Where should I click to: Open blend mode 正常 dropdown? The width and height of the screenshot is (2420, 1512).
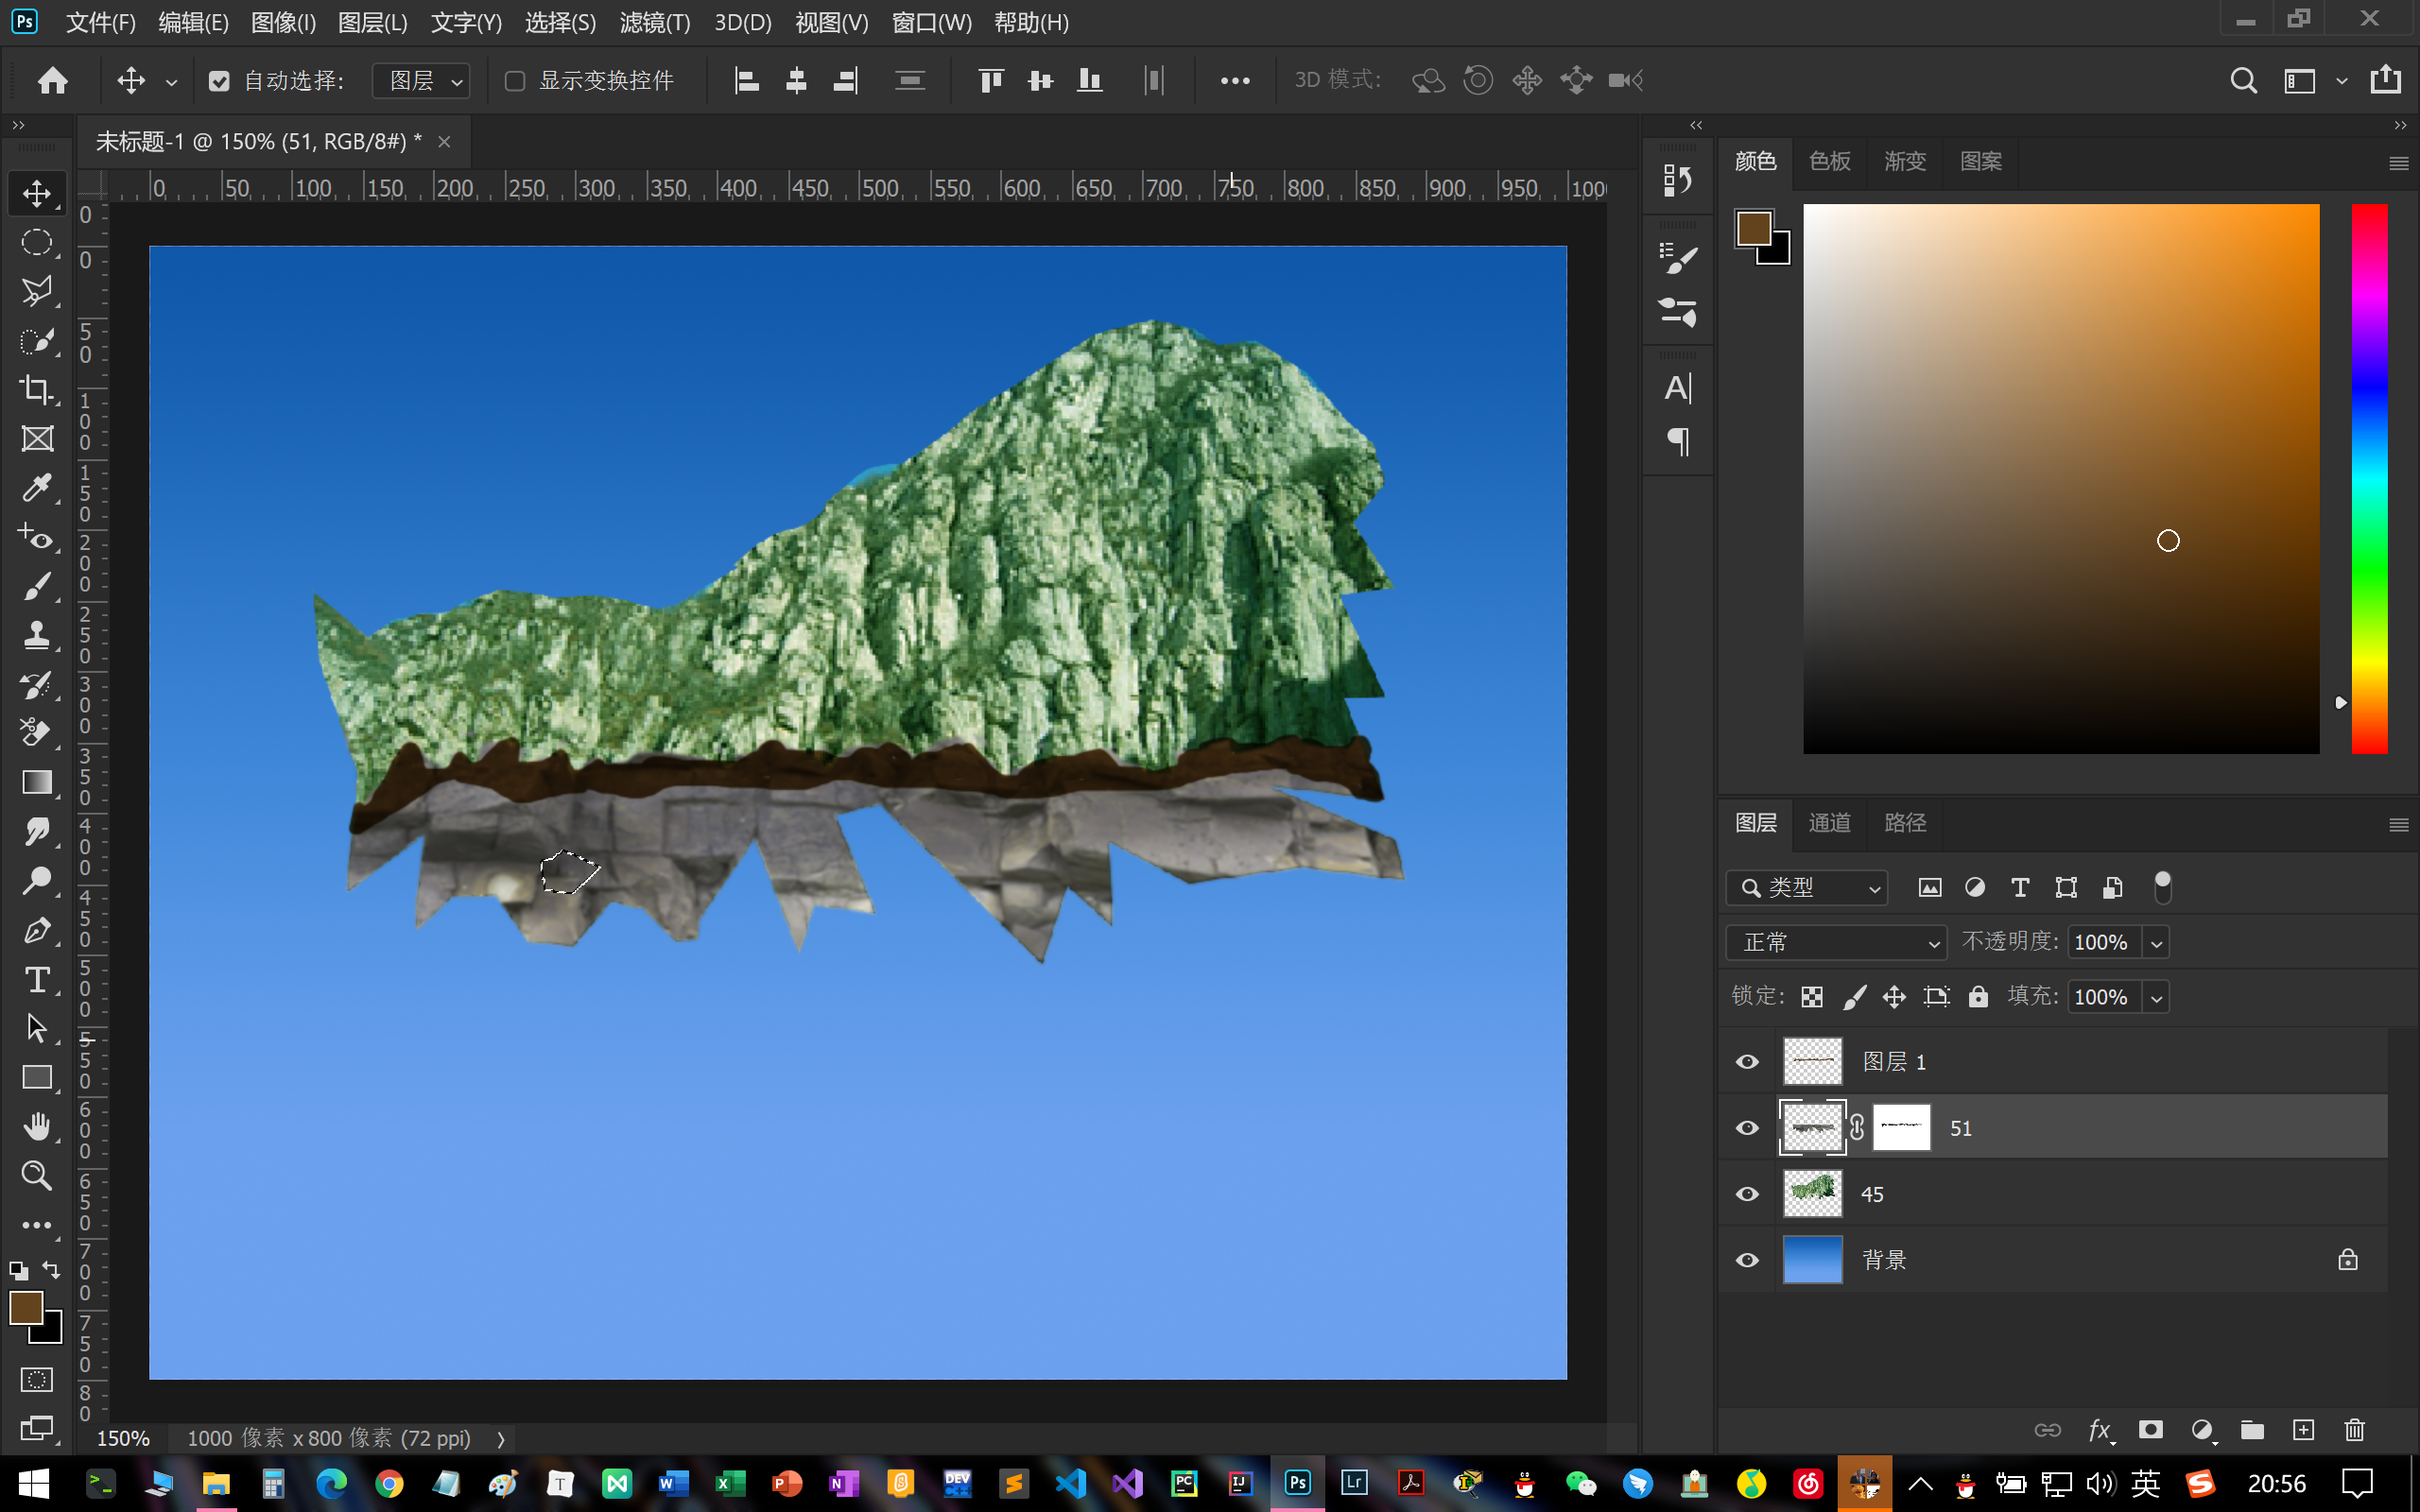pos(1836,942)
